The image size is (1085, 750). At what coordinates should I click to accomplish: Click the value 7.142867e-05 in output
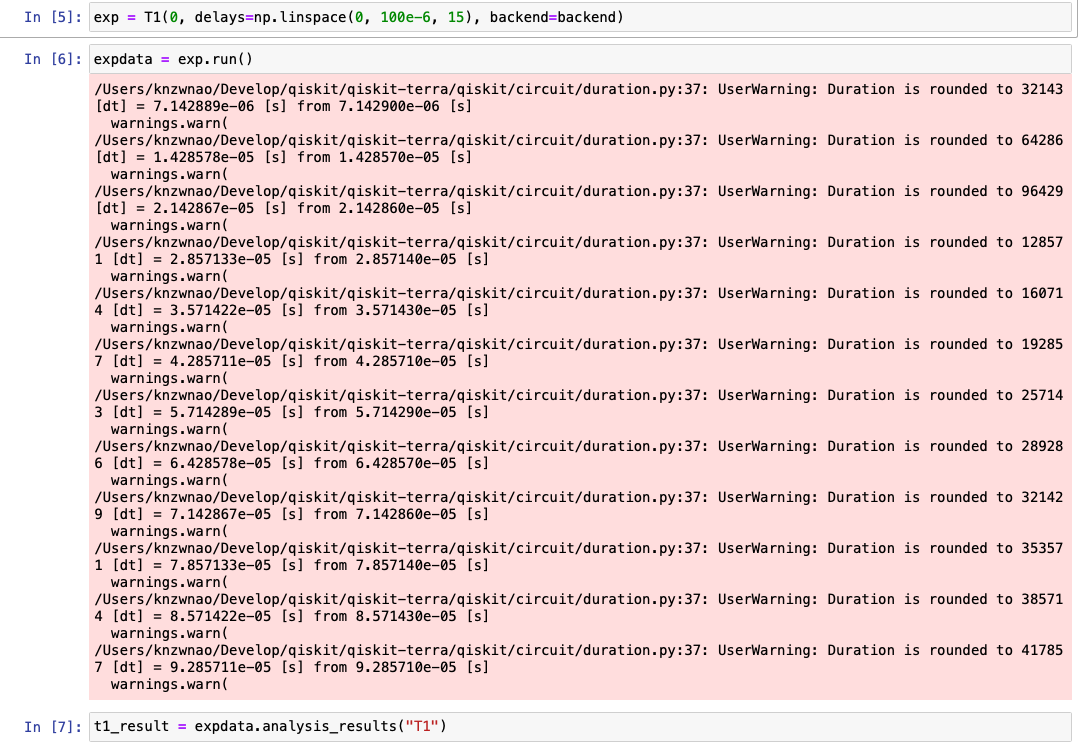coord(221,515)
